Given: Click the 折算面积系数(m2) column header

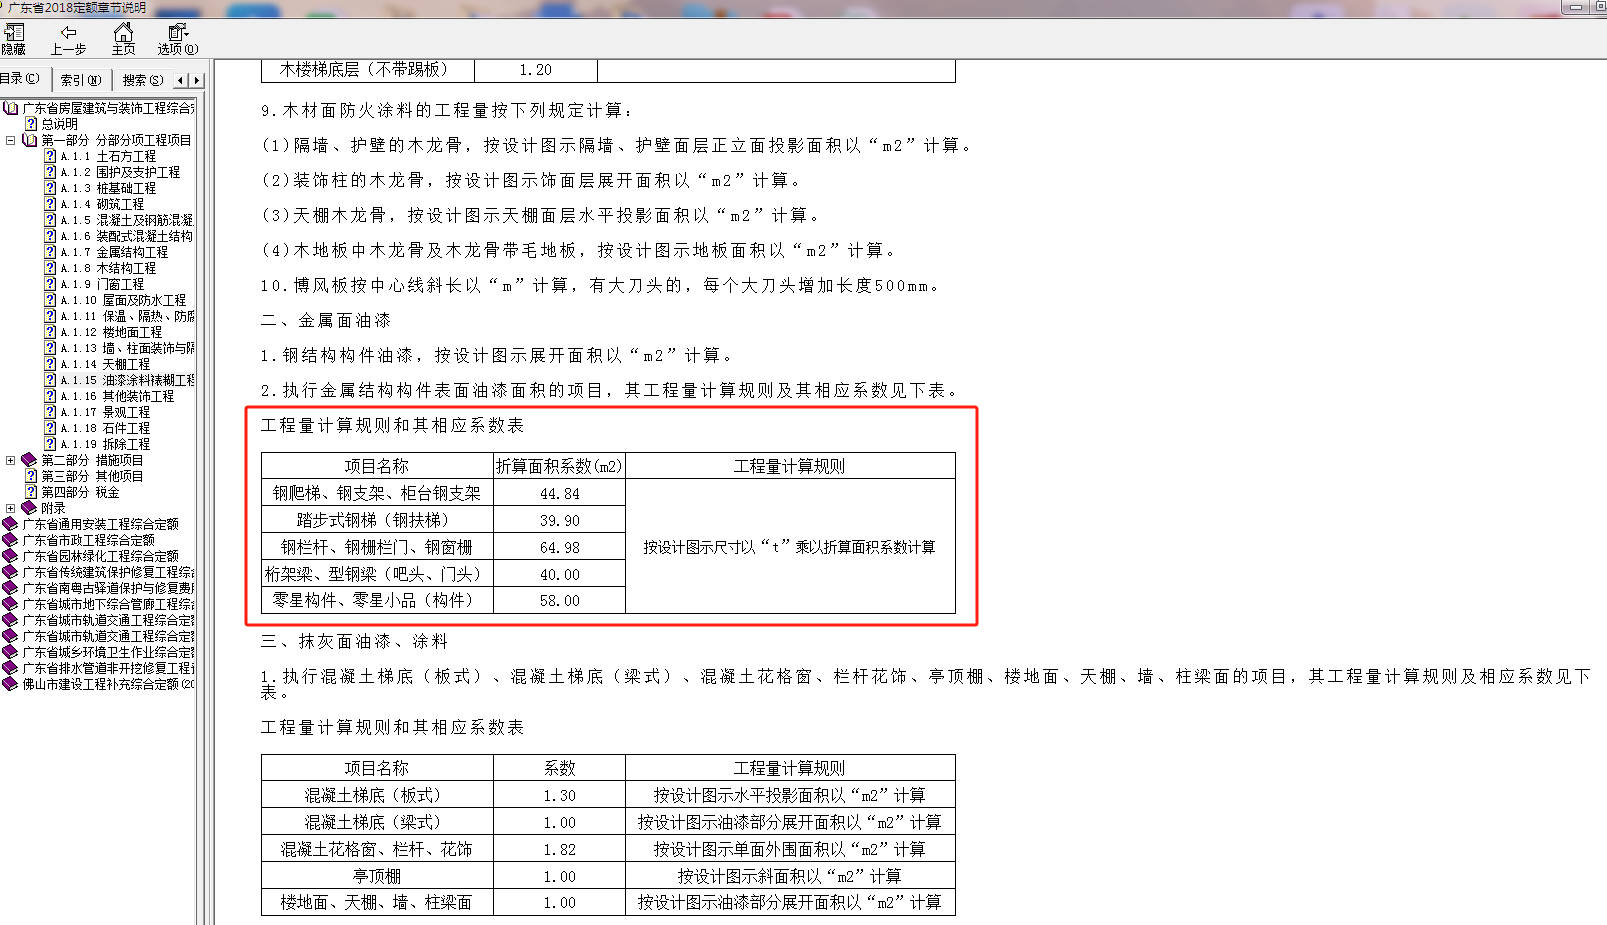Looking at the screenshot, I should point(559,466).
